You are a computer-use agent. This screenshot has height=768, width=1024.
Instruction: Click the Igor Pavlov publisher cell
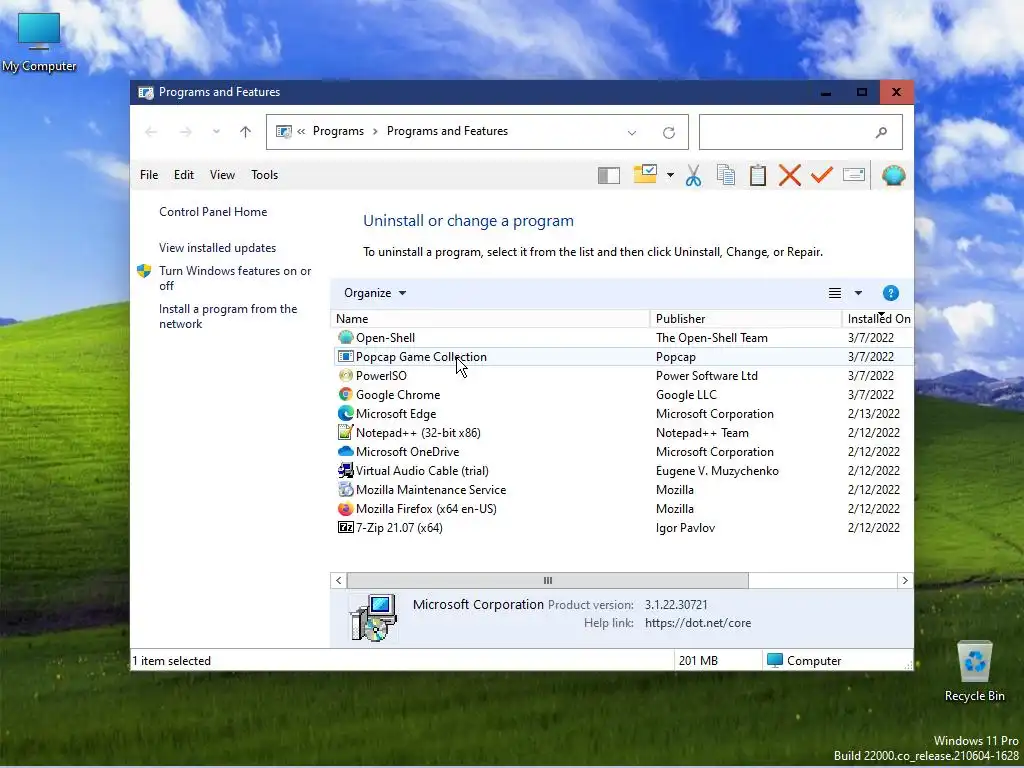[x=685, y=528]
